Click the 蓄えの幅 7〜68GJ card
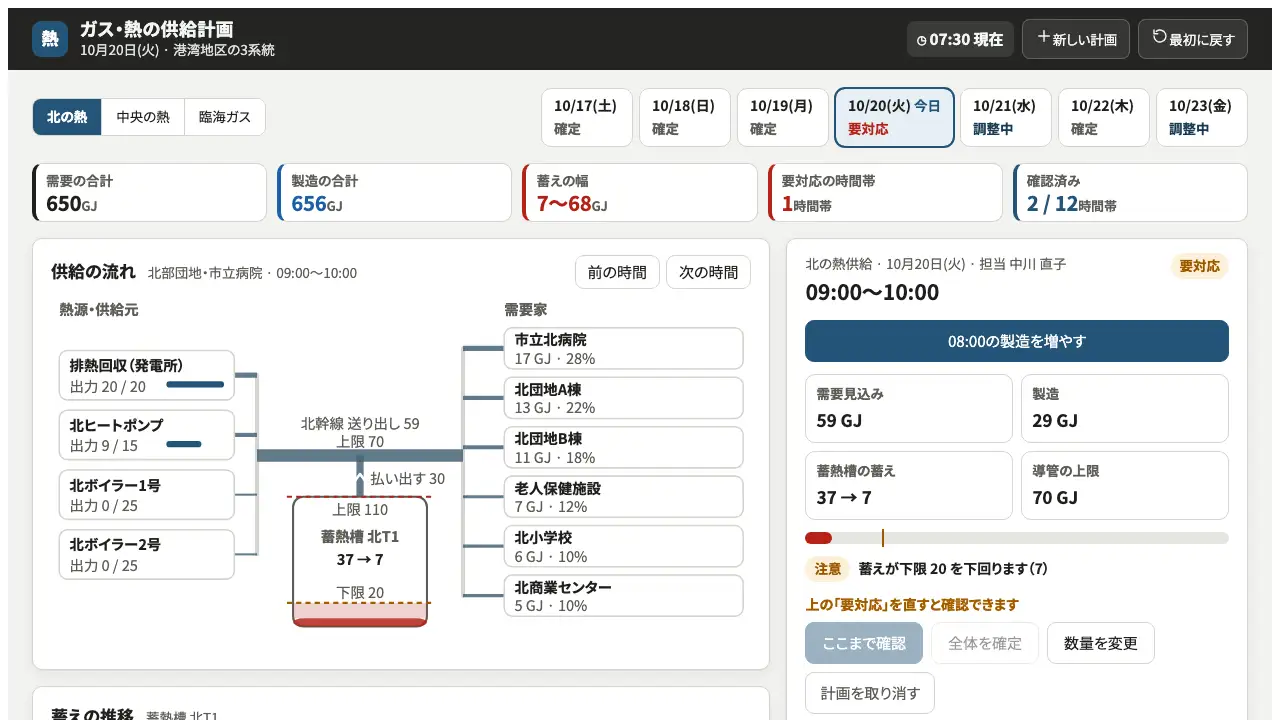Screen dimensions: 1280x720 640,192
